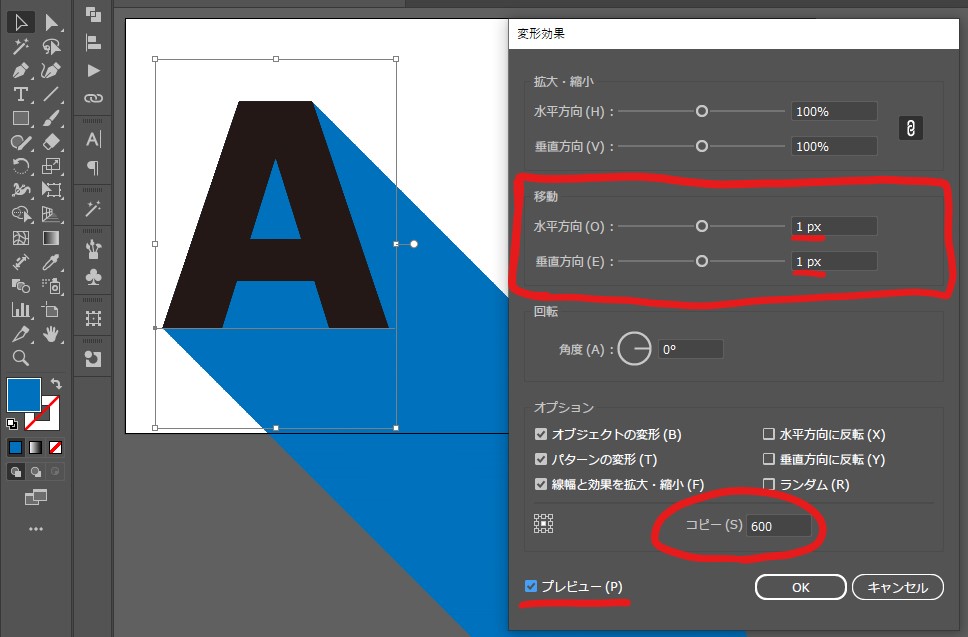Enable ランダム (R) checkbox
Screen dimensions: 968x637
coord(769,484)
